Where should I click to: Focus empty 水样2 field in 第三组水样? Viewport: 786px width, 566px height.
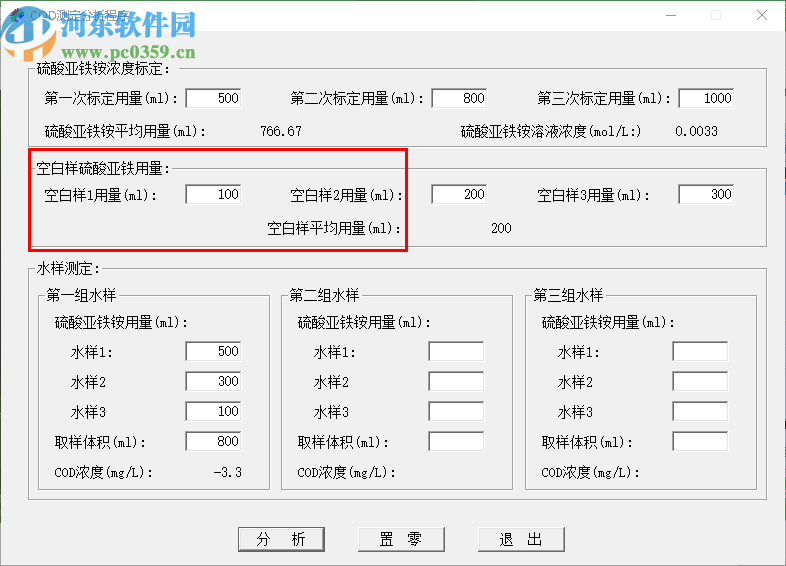click(700, 382)
